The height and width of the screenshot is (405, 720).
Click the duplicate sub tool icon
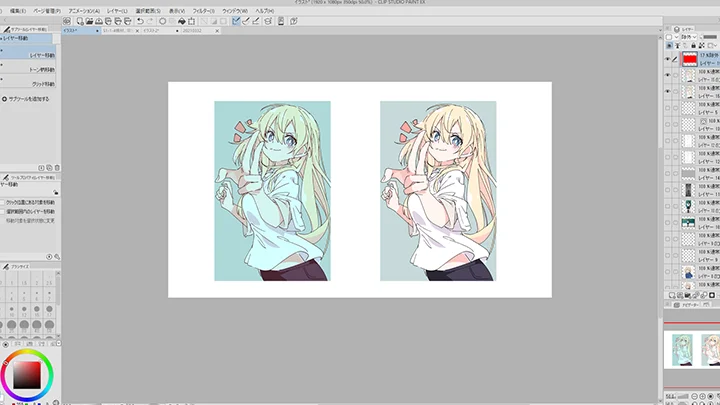point(49,168)
